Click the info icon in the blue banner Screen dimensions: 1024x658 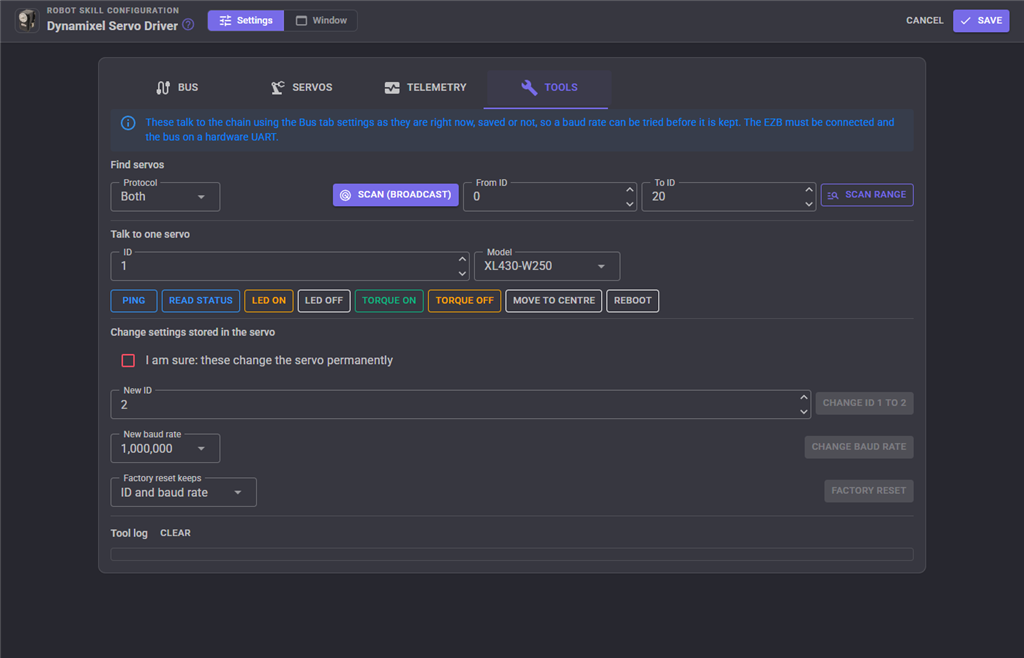[128, 123]
